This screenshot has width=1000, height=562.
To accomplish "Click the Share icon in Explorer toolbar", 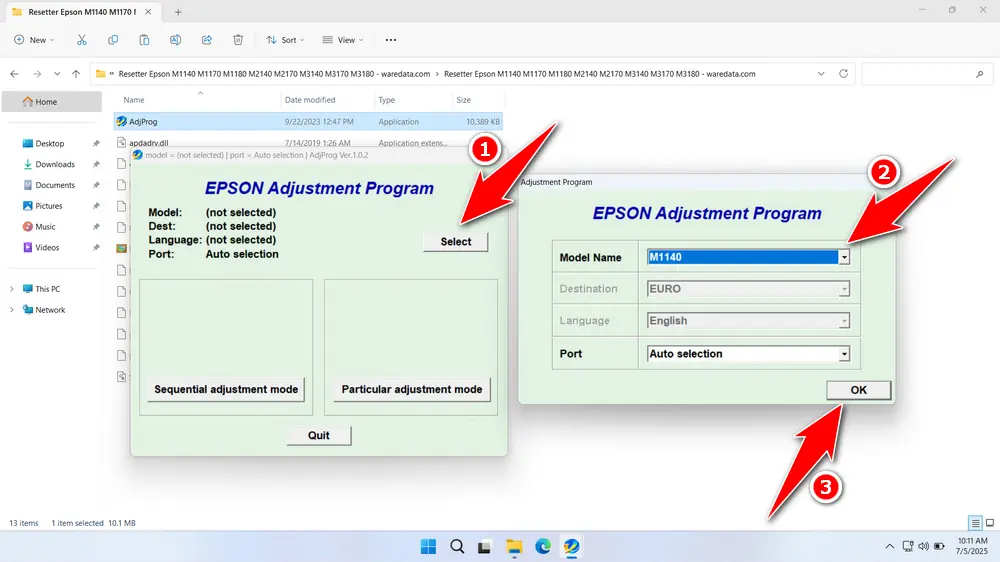I will (207, 40).
